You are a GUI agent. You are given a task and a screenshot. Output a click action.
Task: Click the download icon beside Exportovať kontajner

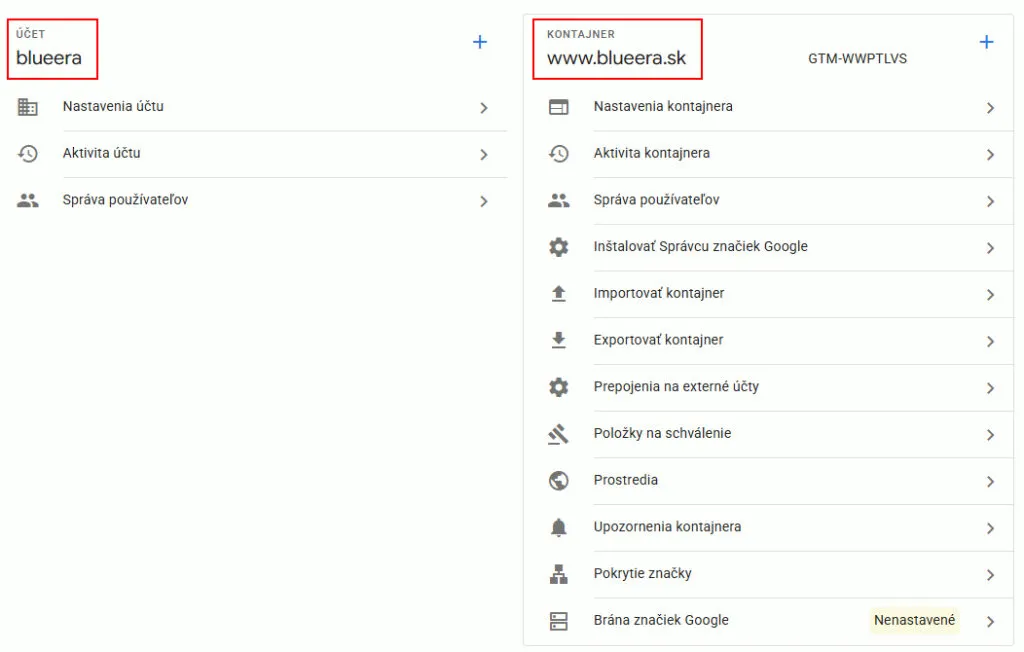(559, 340)
